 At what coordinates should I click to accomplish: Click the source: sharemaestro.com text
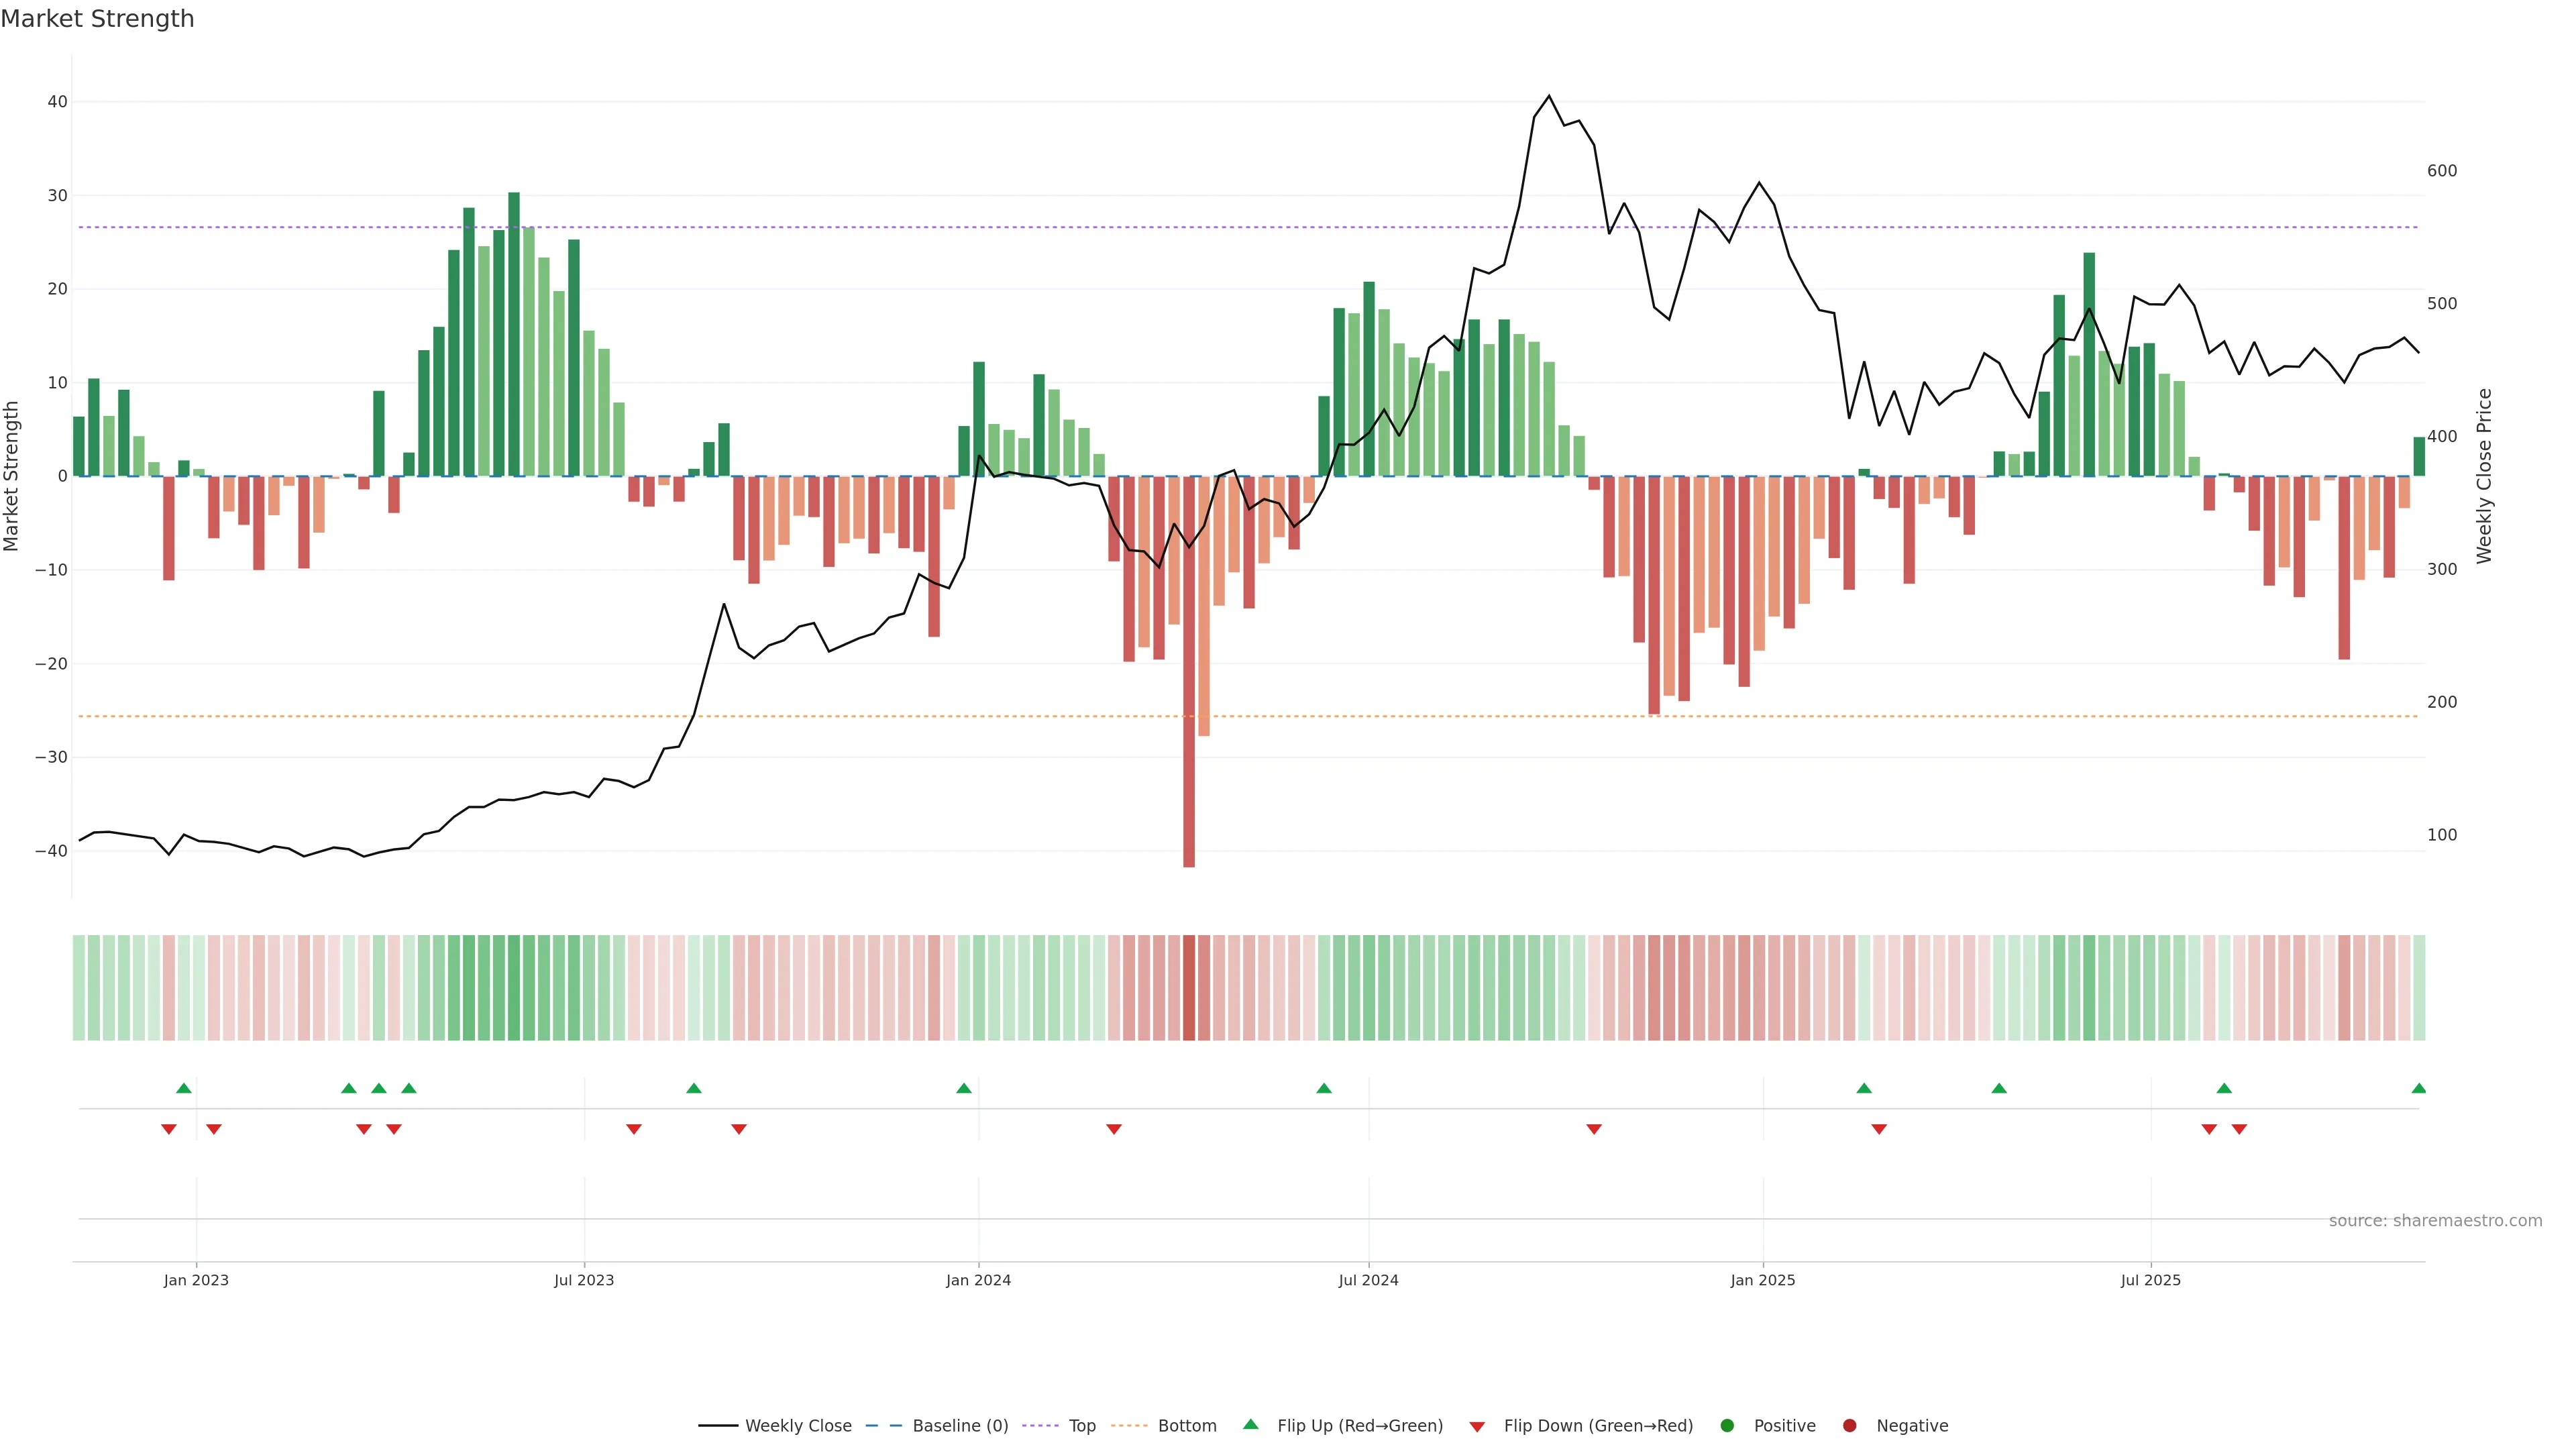(2435, 1221)
